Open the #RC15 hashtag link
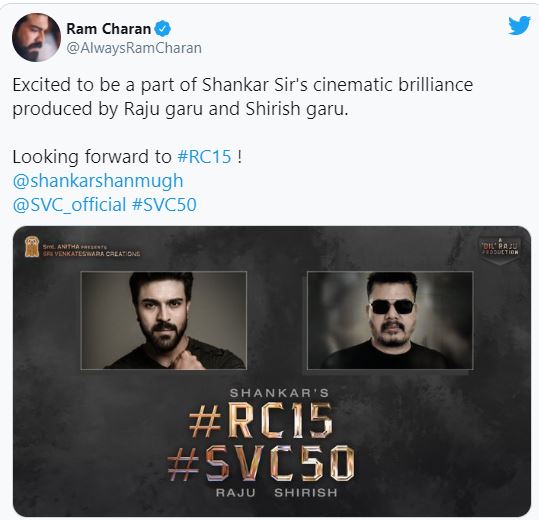The width and height of the screenshot is (539, 520). [204, 157]
